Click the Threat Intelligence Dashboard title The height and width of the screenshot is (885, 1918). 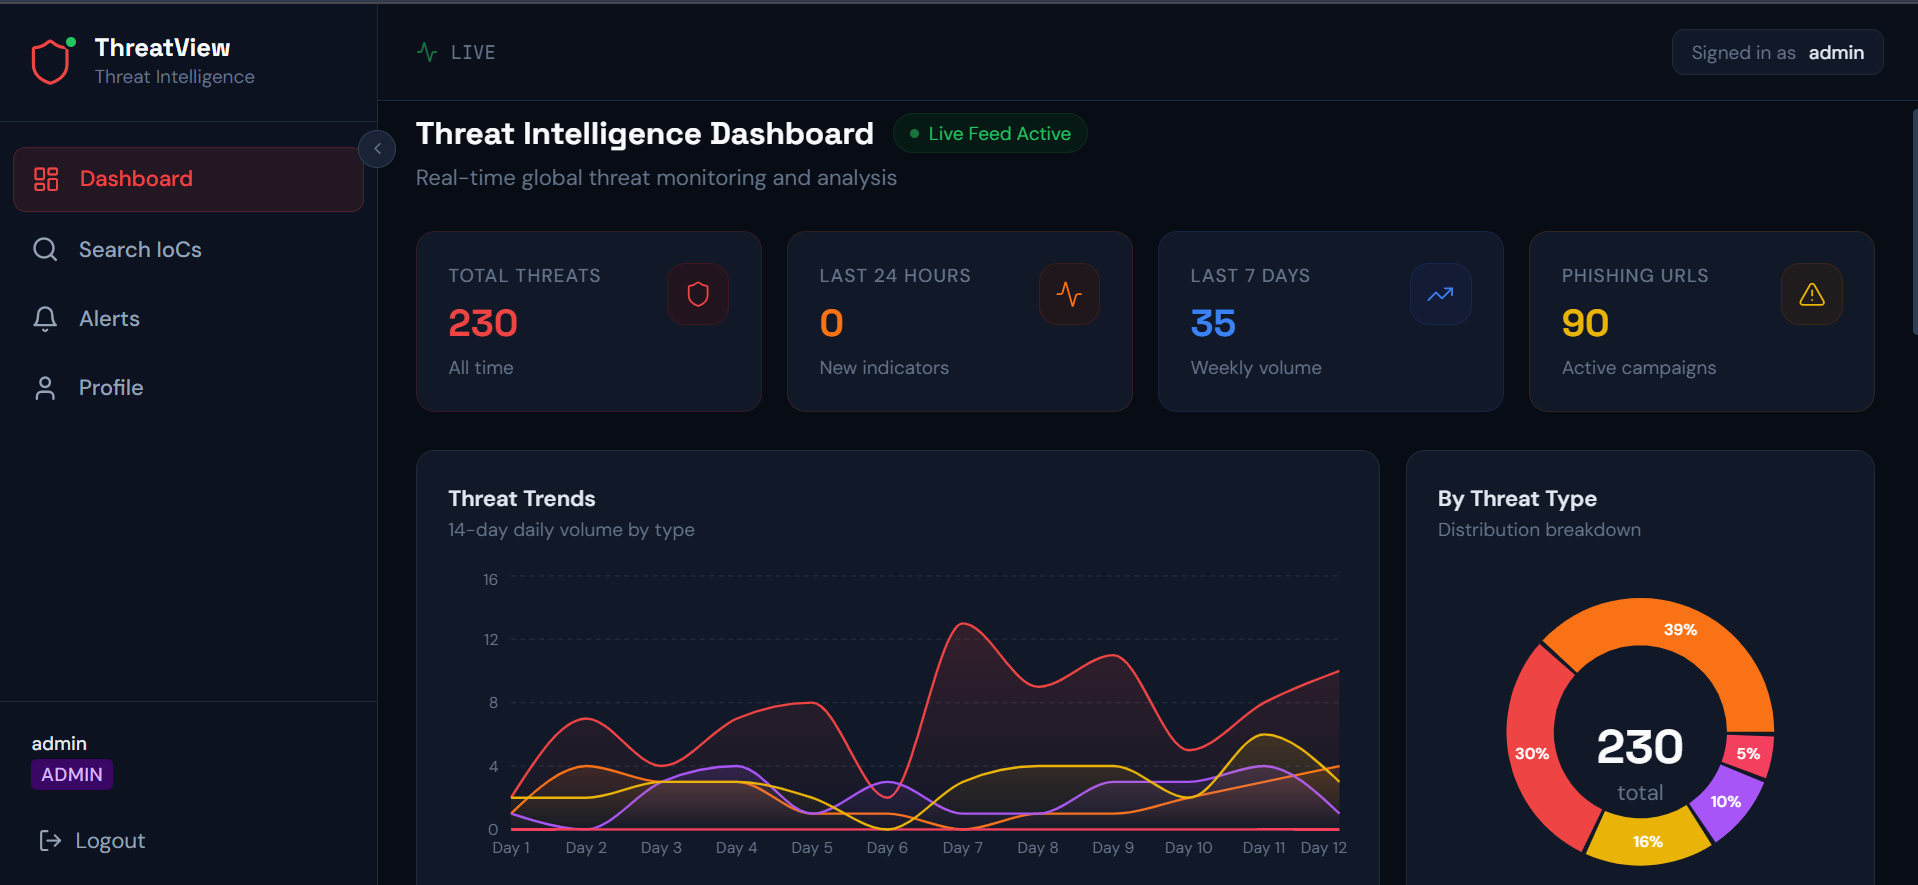[645, 134]
